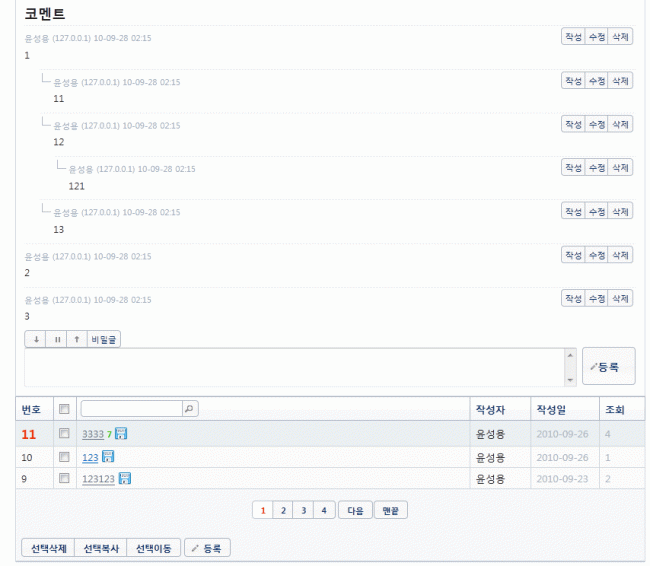Click 수정 on comment 11
Image resolution: width=650 pixels, height=566 pixels.
tap(597, 81)
